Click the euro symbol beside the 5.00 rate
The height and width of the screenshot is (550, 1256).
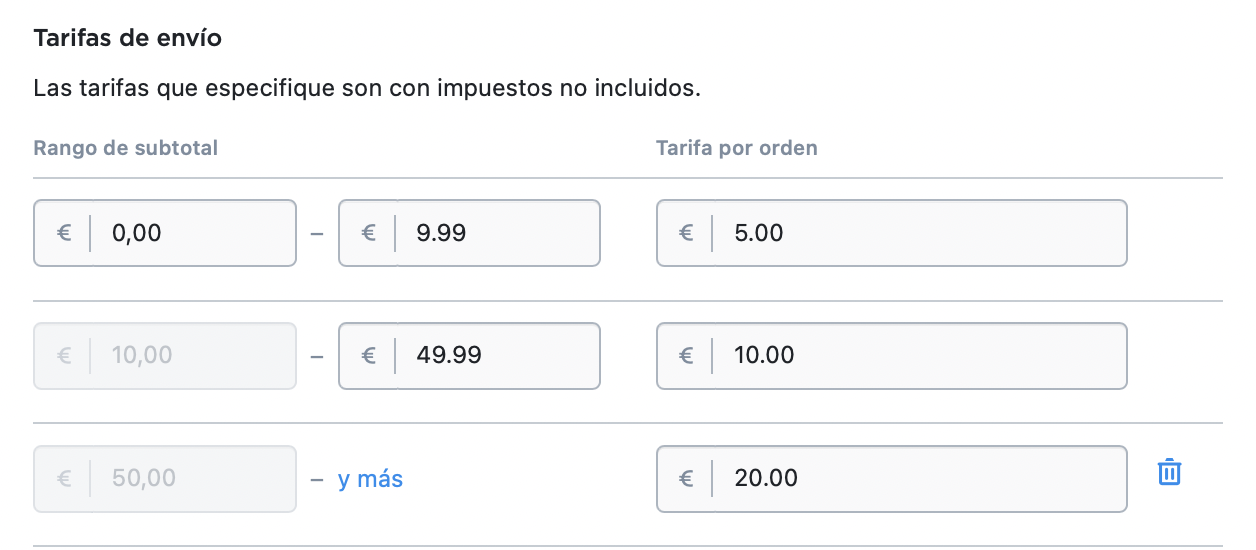click(686, 233)
